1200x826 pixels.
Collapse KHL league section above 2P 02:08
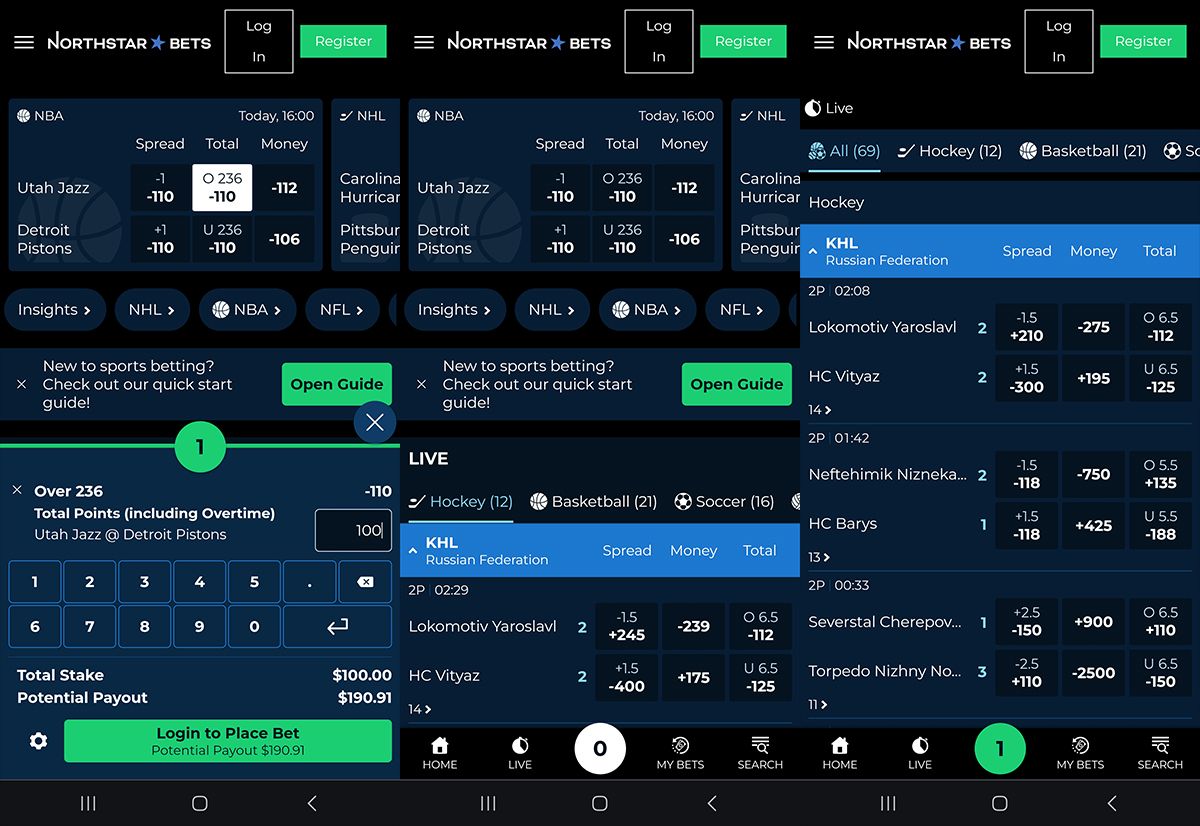(x=813, y=251)
